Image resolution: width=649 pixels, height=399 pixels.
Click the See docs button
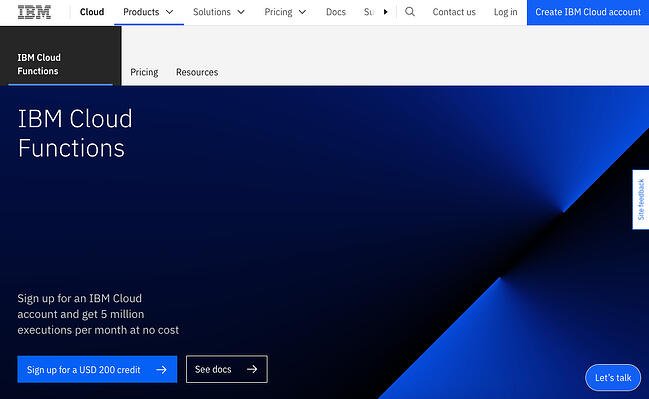pos(227,369)
